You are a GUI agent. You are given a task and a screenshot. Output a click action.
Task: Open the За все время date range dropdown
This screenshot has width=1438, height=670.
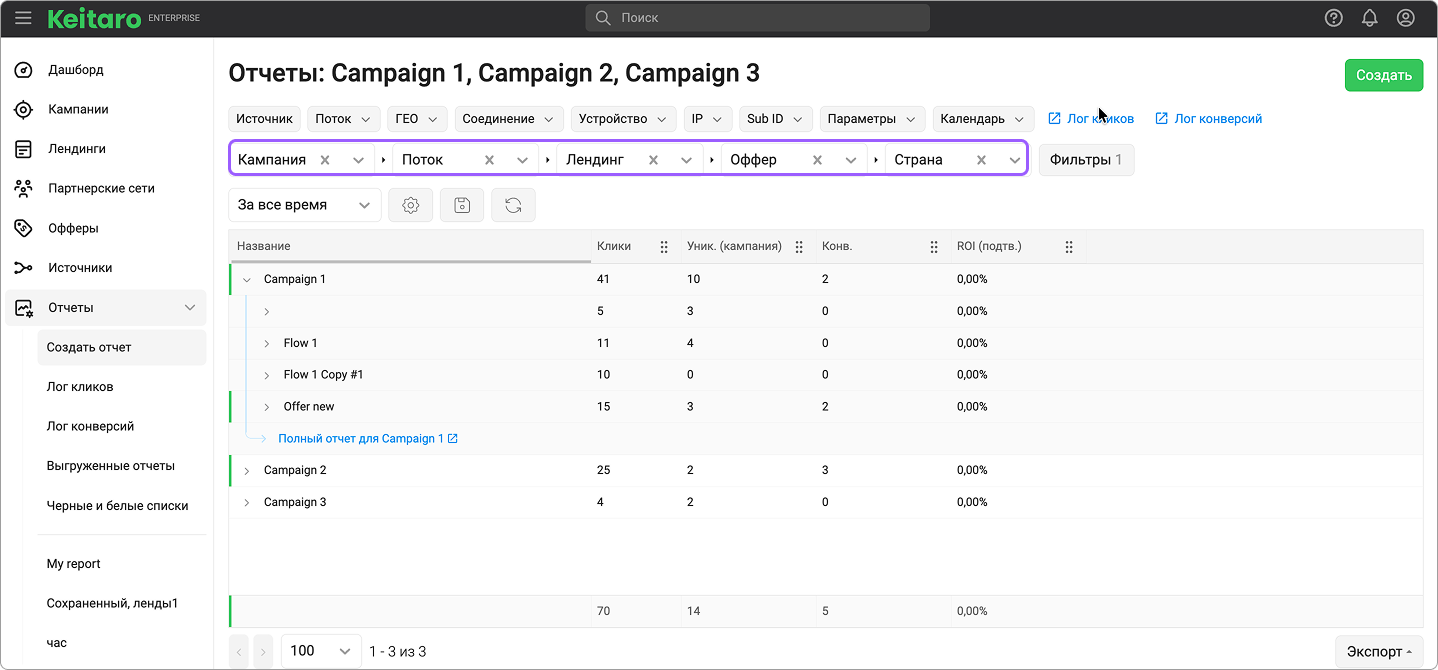click(x=304, y=205)
